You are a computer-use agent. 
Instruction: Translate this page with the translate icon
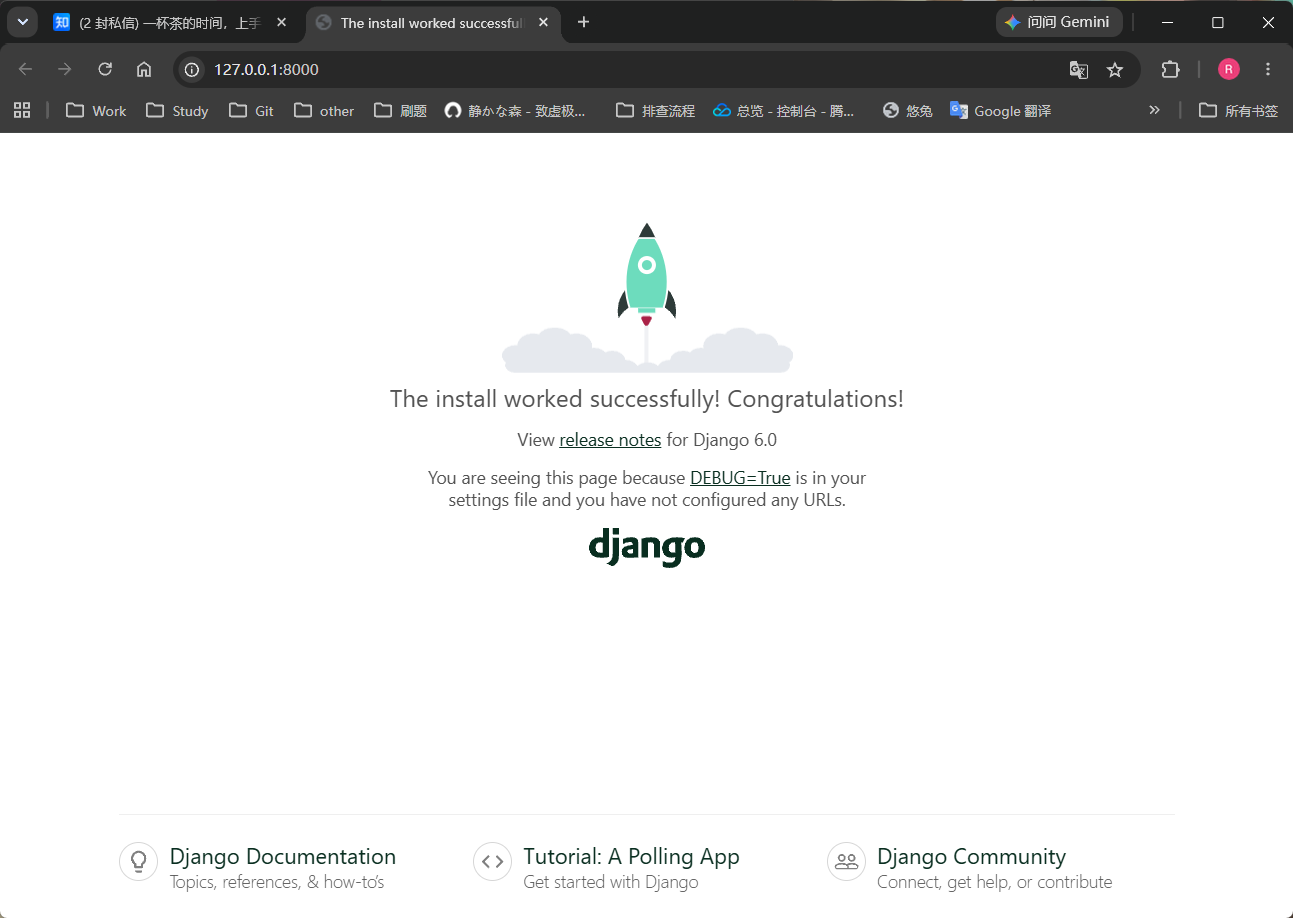(1078, 69)
